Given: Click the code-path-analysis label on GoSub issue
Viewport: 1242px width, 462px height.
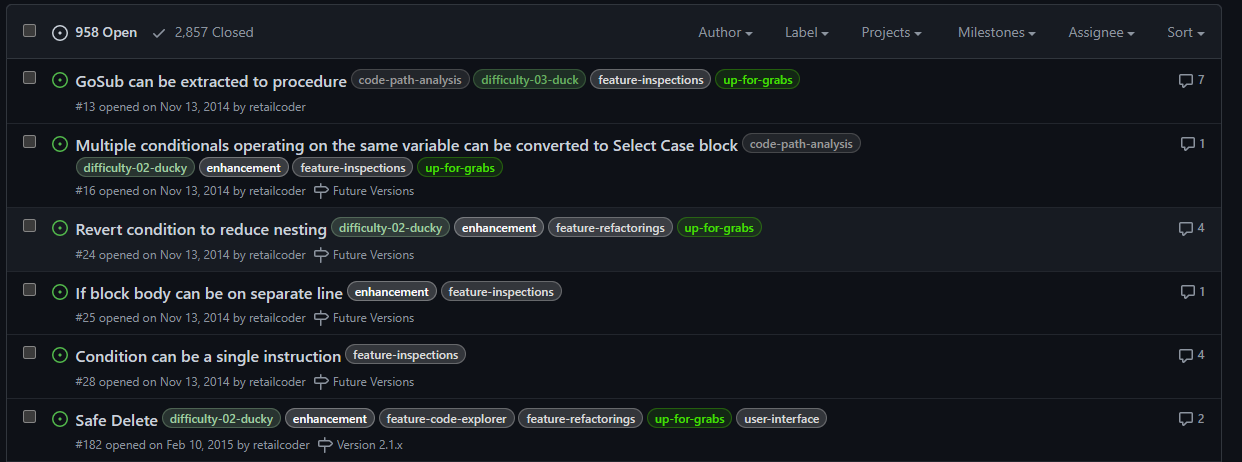Looking at the screenshot, I should pyautogui.click(x=410, y=80).
